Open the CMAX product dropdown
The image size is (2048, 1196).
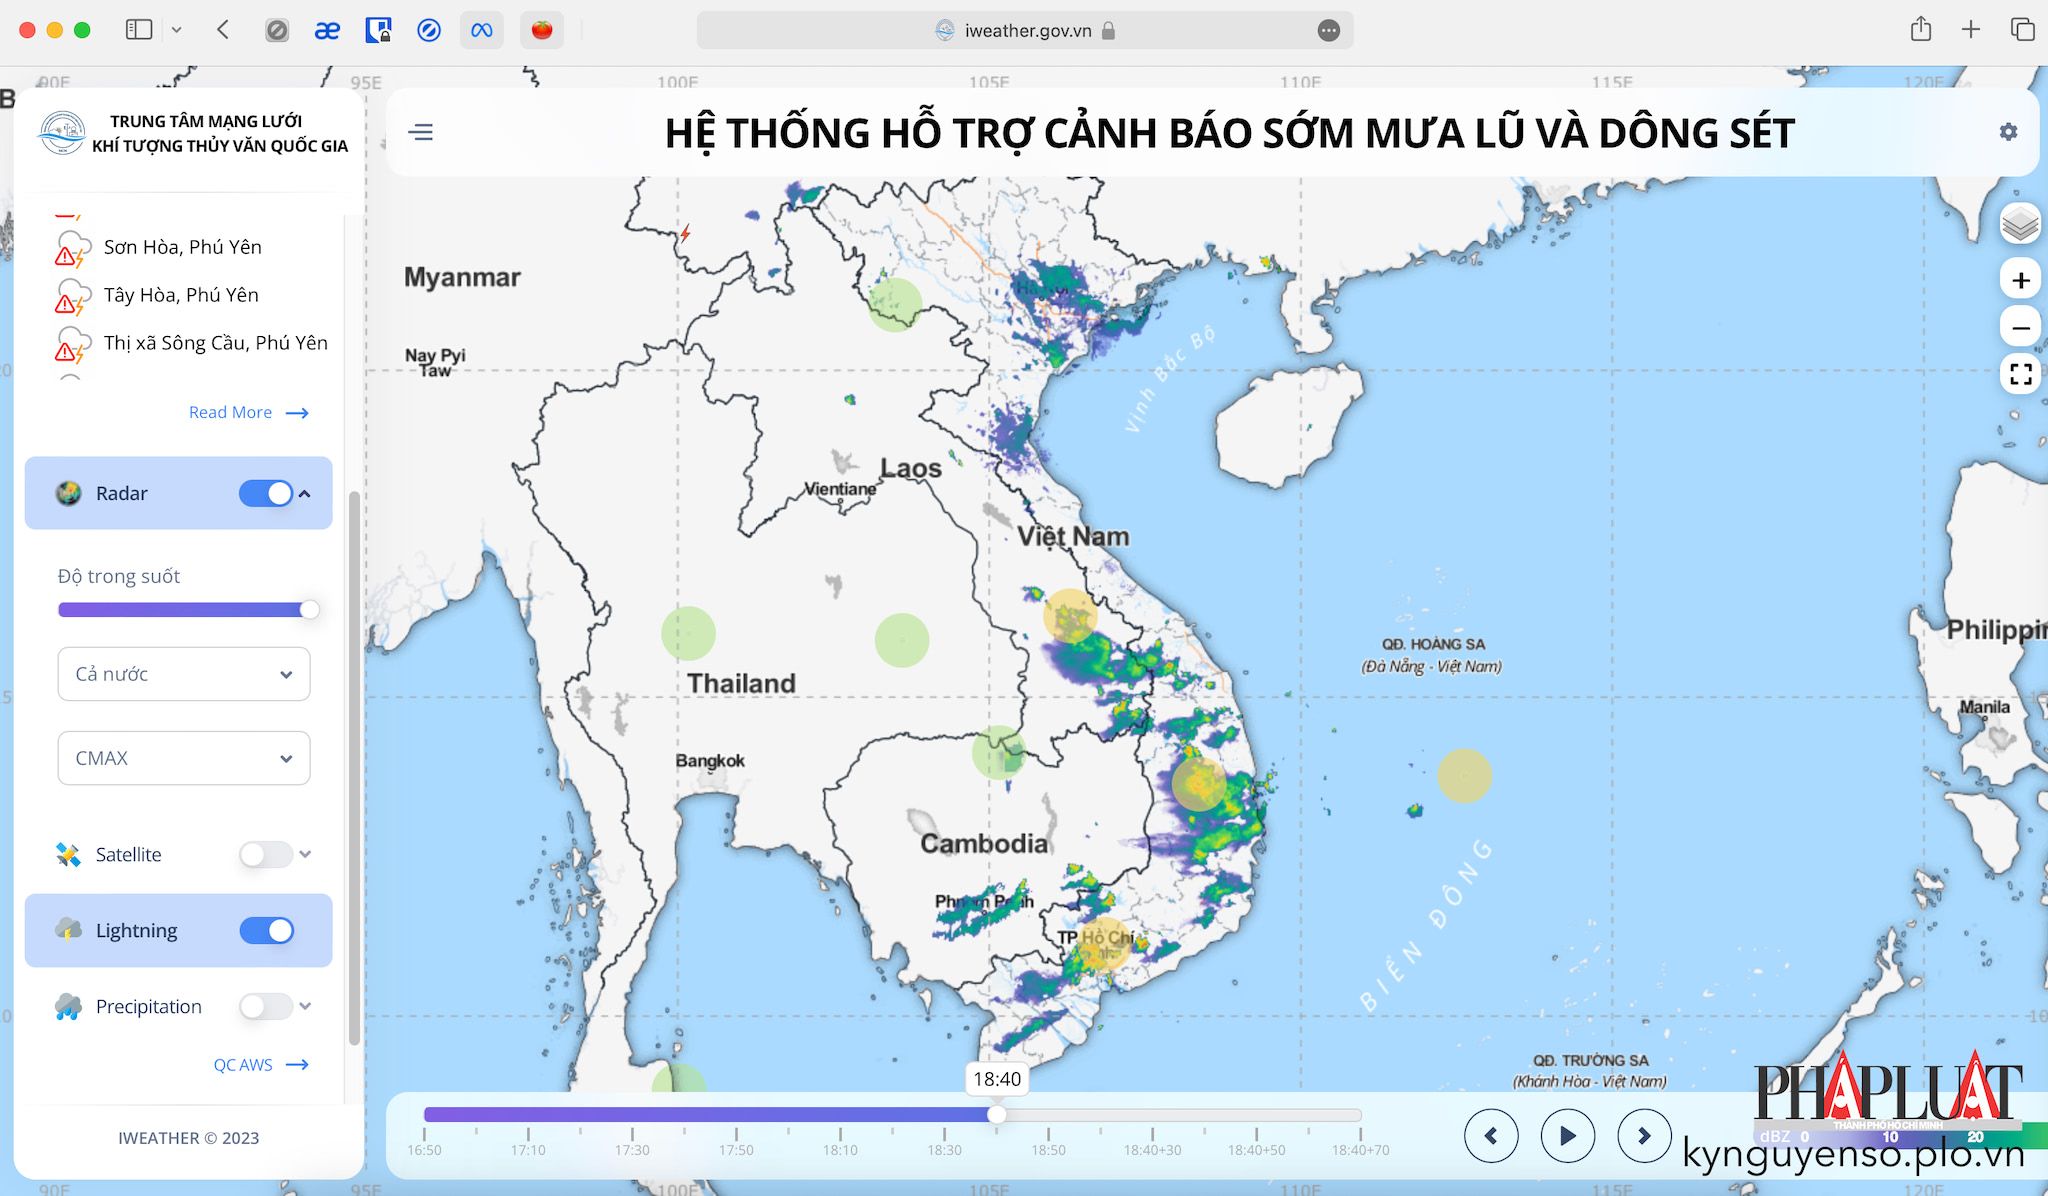184,758
